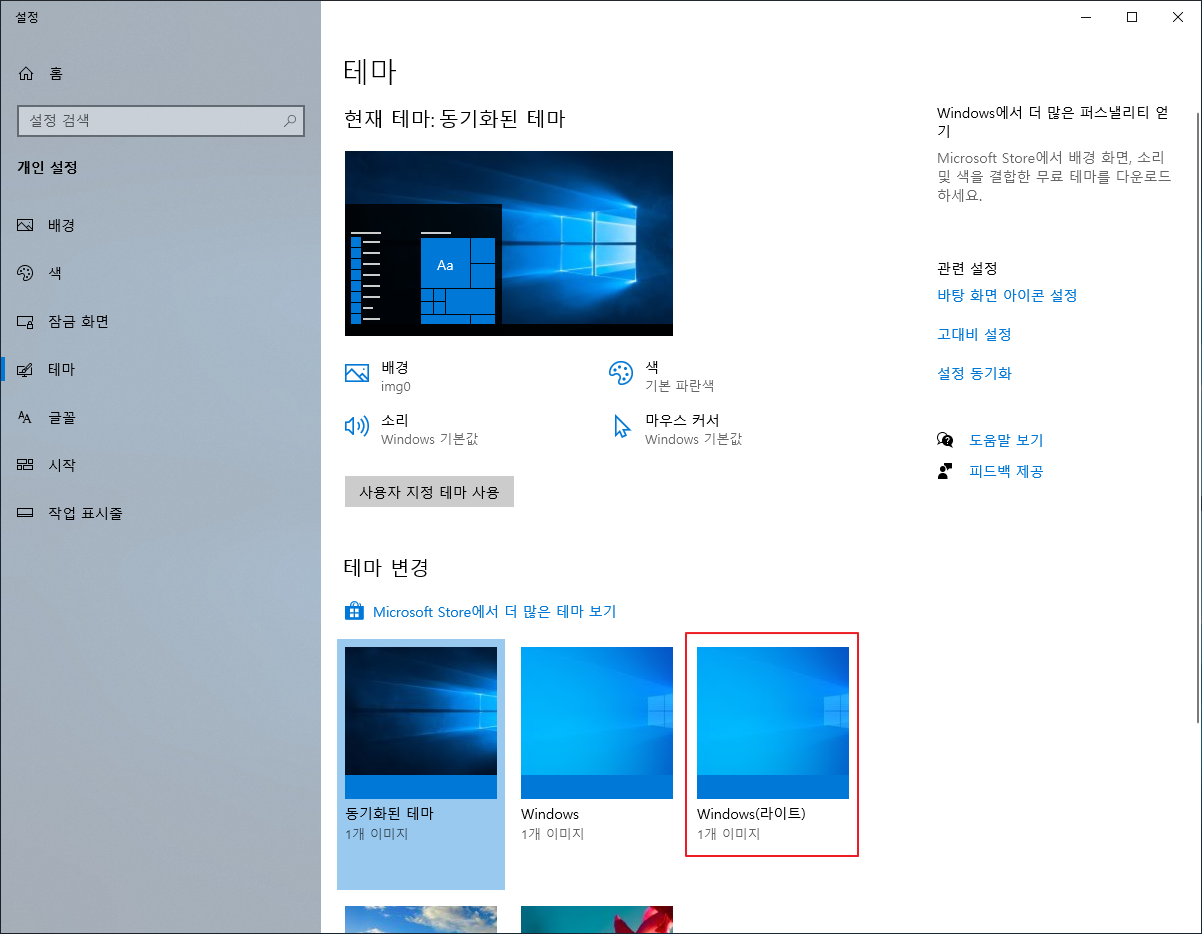Image resolution: width=1202 pixels, height=934 pixels.
Task: Click the 글꼴 font icon in sidebar
Action: (26, 417)
